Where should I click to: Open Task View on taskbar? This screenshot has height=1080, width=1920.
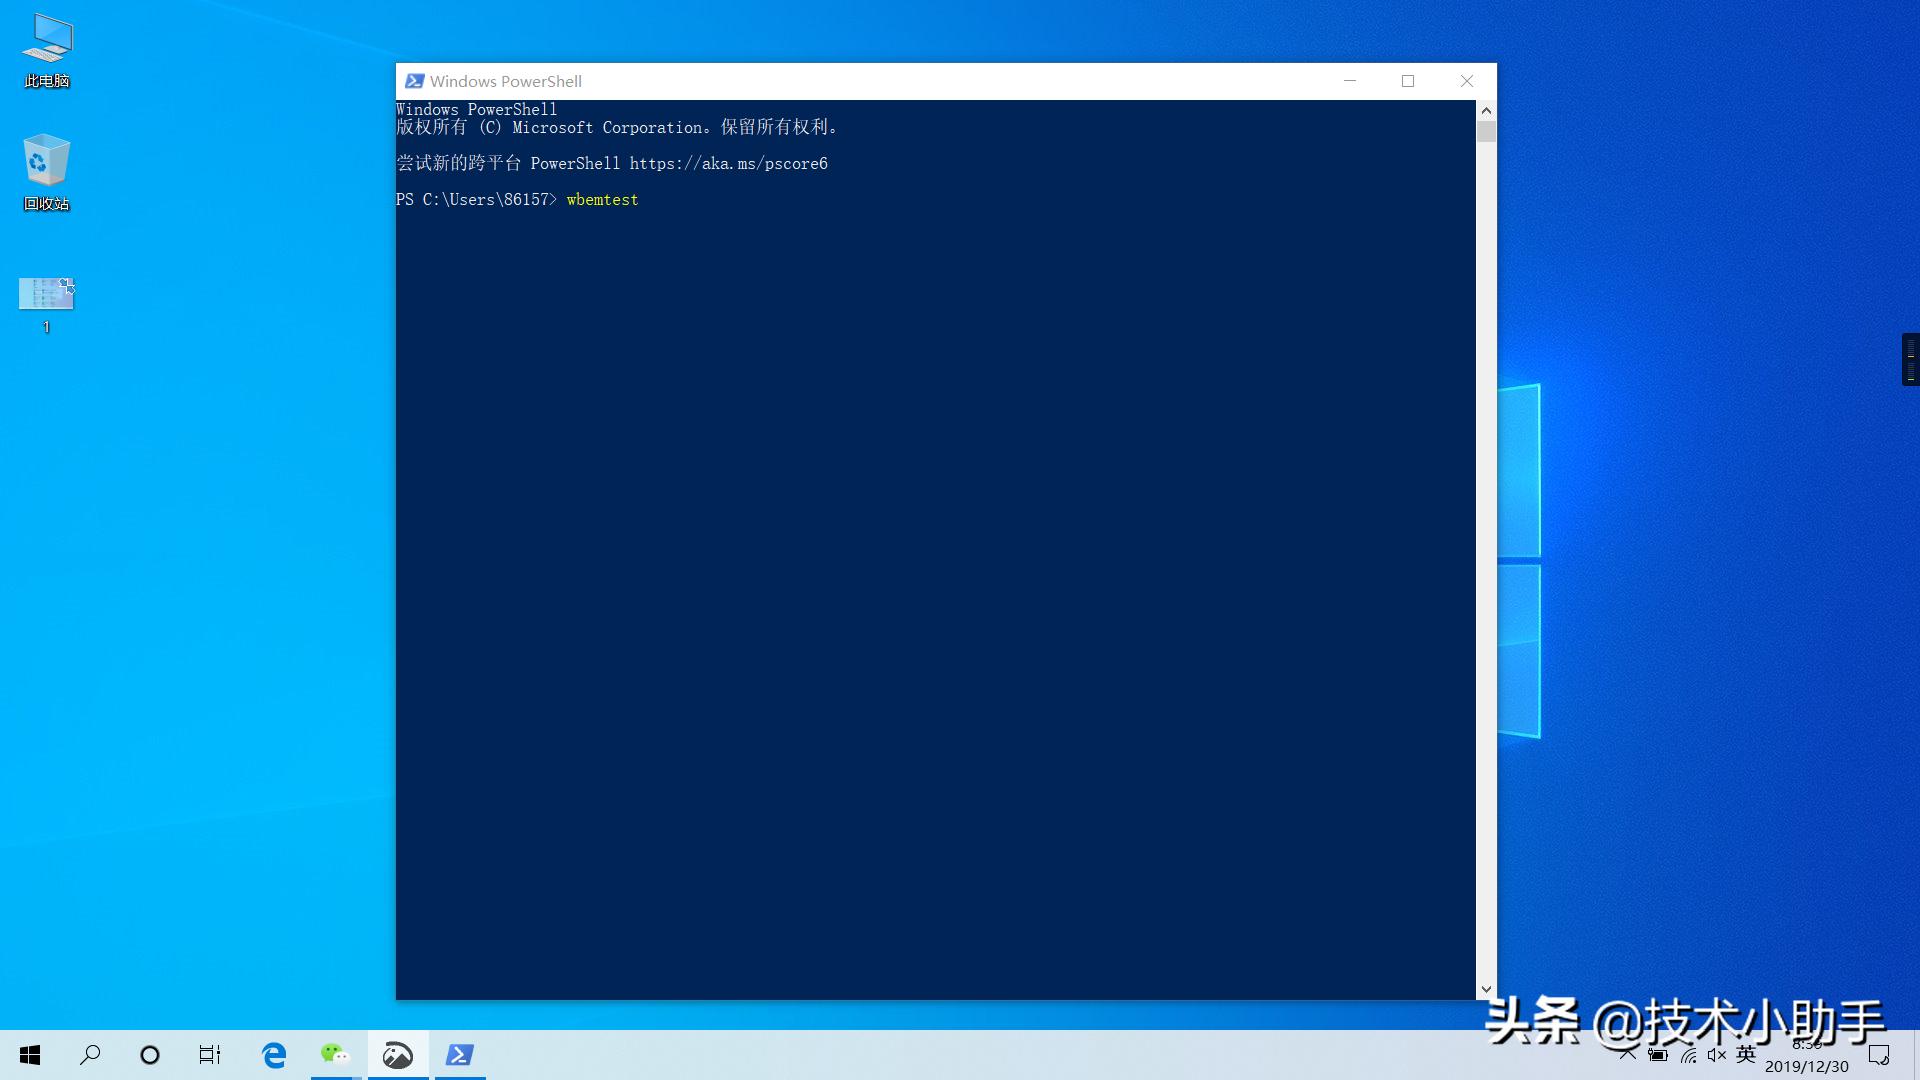(x=210, y=1055)
